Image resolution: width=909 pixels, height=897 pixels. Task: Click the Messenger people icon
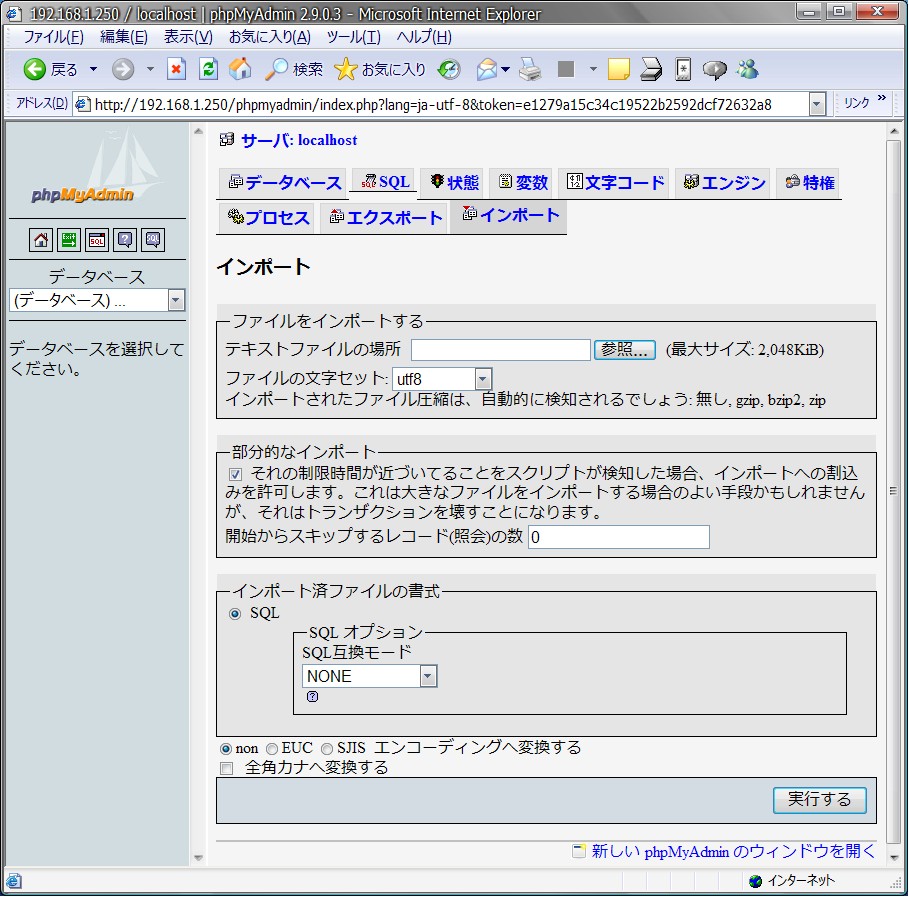pyautogui.click(x=747, y=69)
